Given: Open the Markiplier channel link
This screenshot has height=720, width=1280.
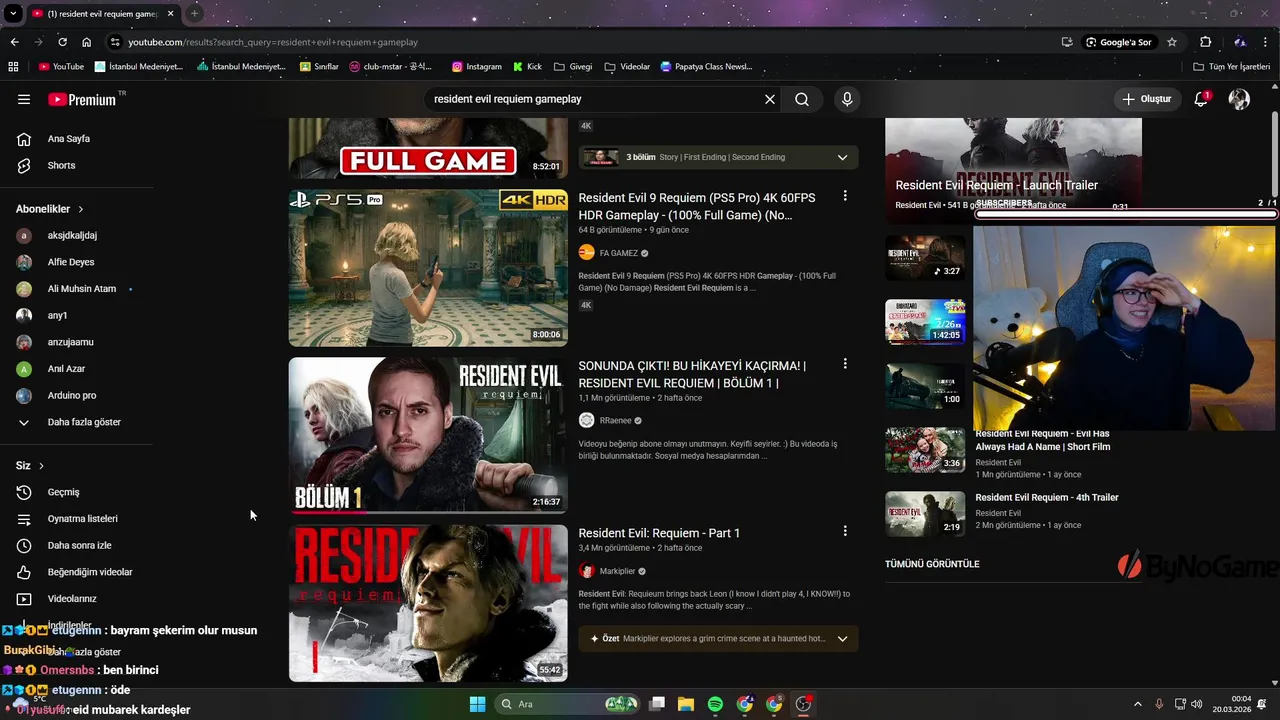Looking at the screenshot, I should tap(617, 571).
